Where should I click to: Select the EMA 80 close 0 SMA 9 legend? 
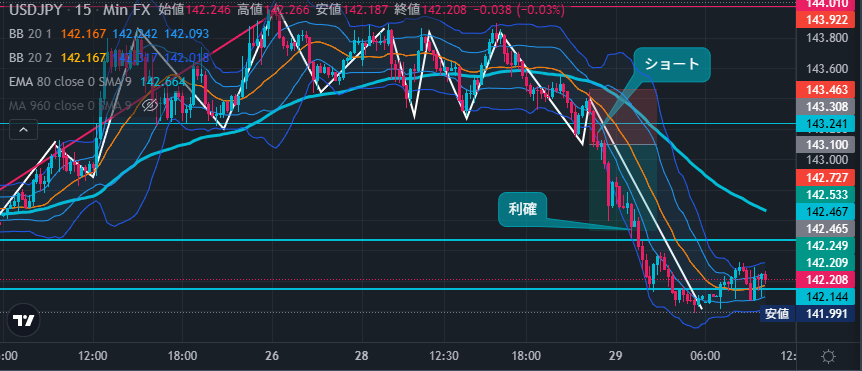(71, 81)
